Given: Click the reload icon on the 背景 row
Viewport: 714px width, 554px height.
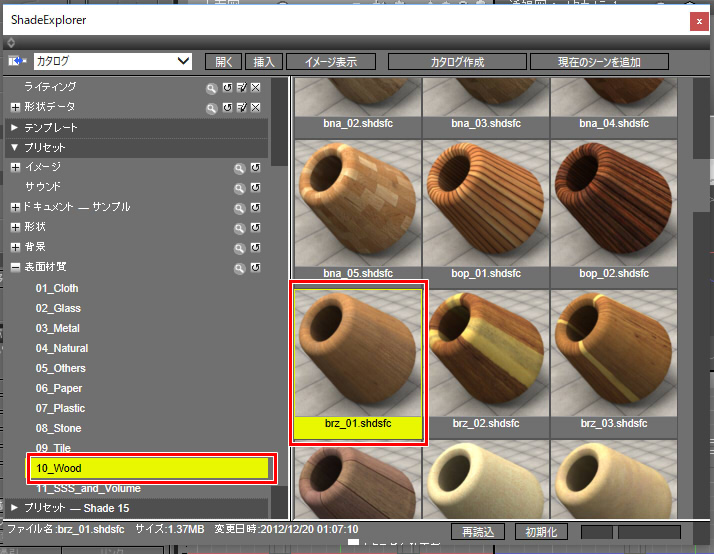Looking at the screenshot, I should (x=255, y=248).
